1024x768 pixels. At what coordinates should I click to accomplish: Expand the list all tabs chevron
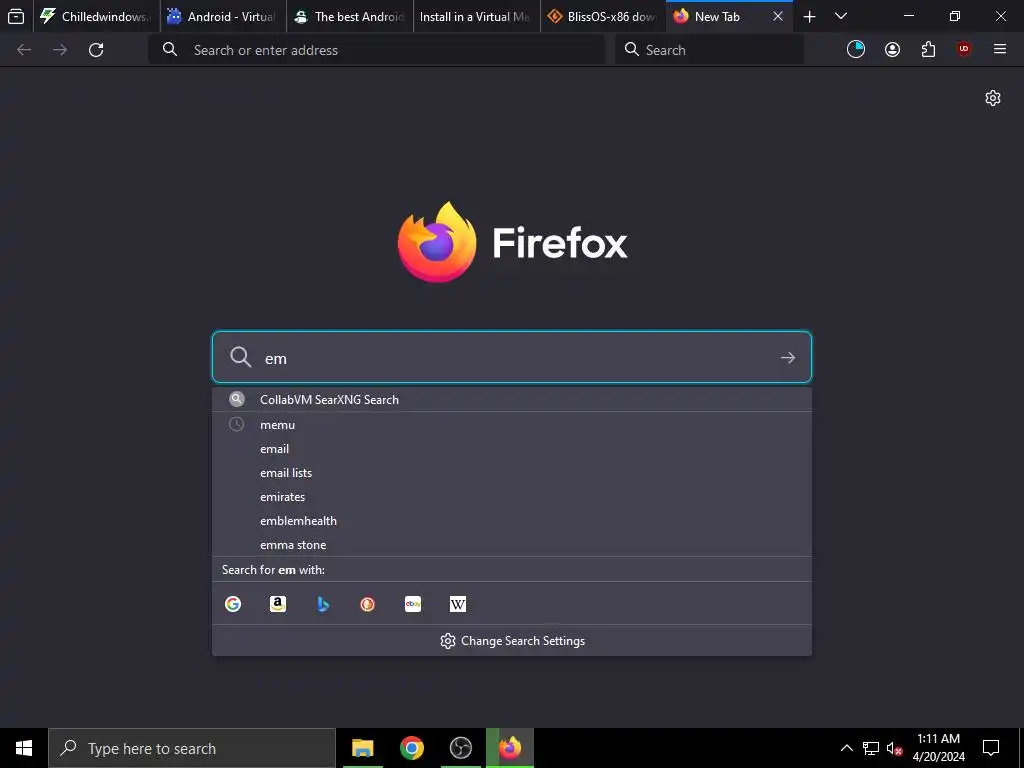841,16
